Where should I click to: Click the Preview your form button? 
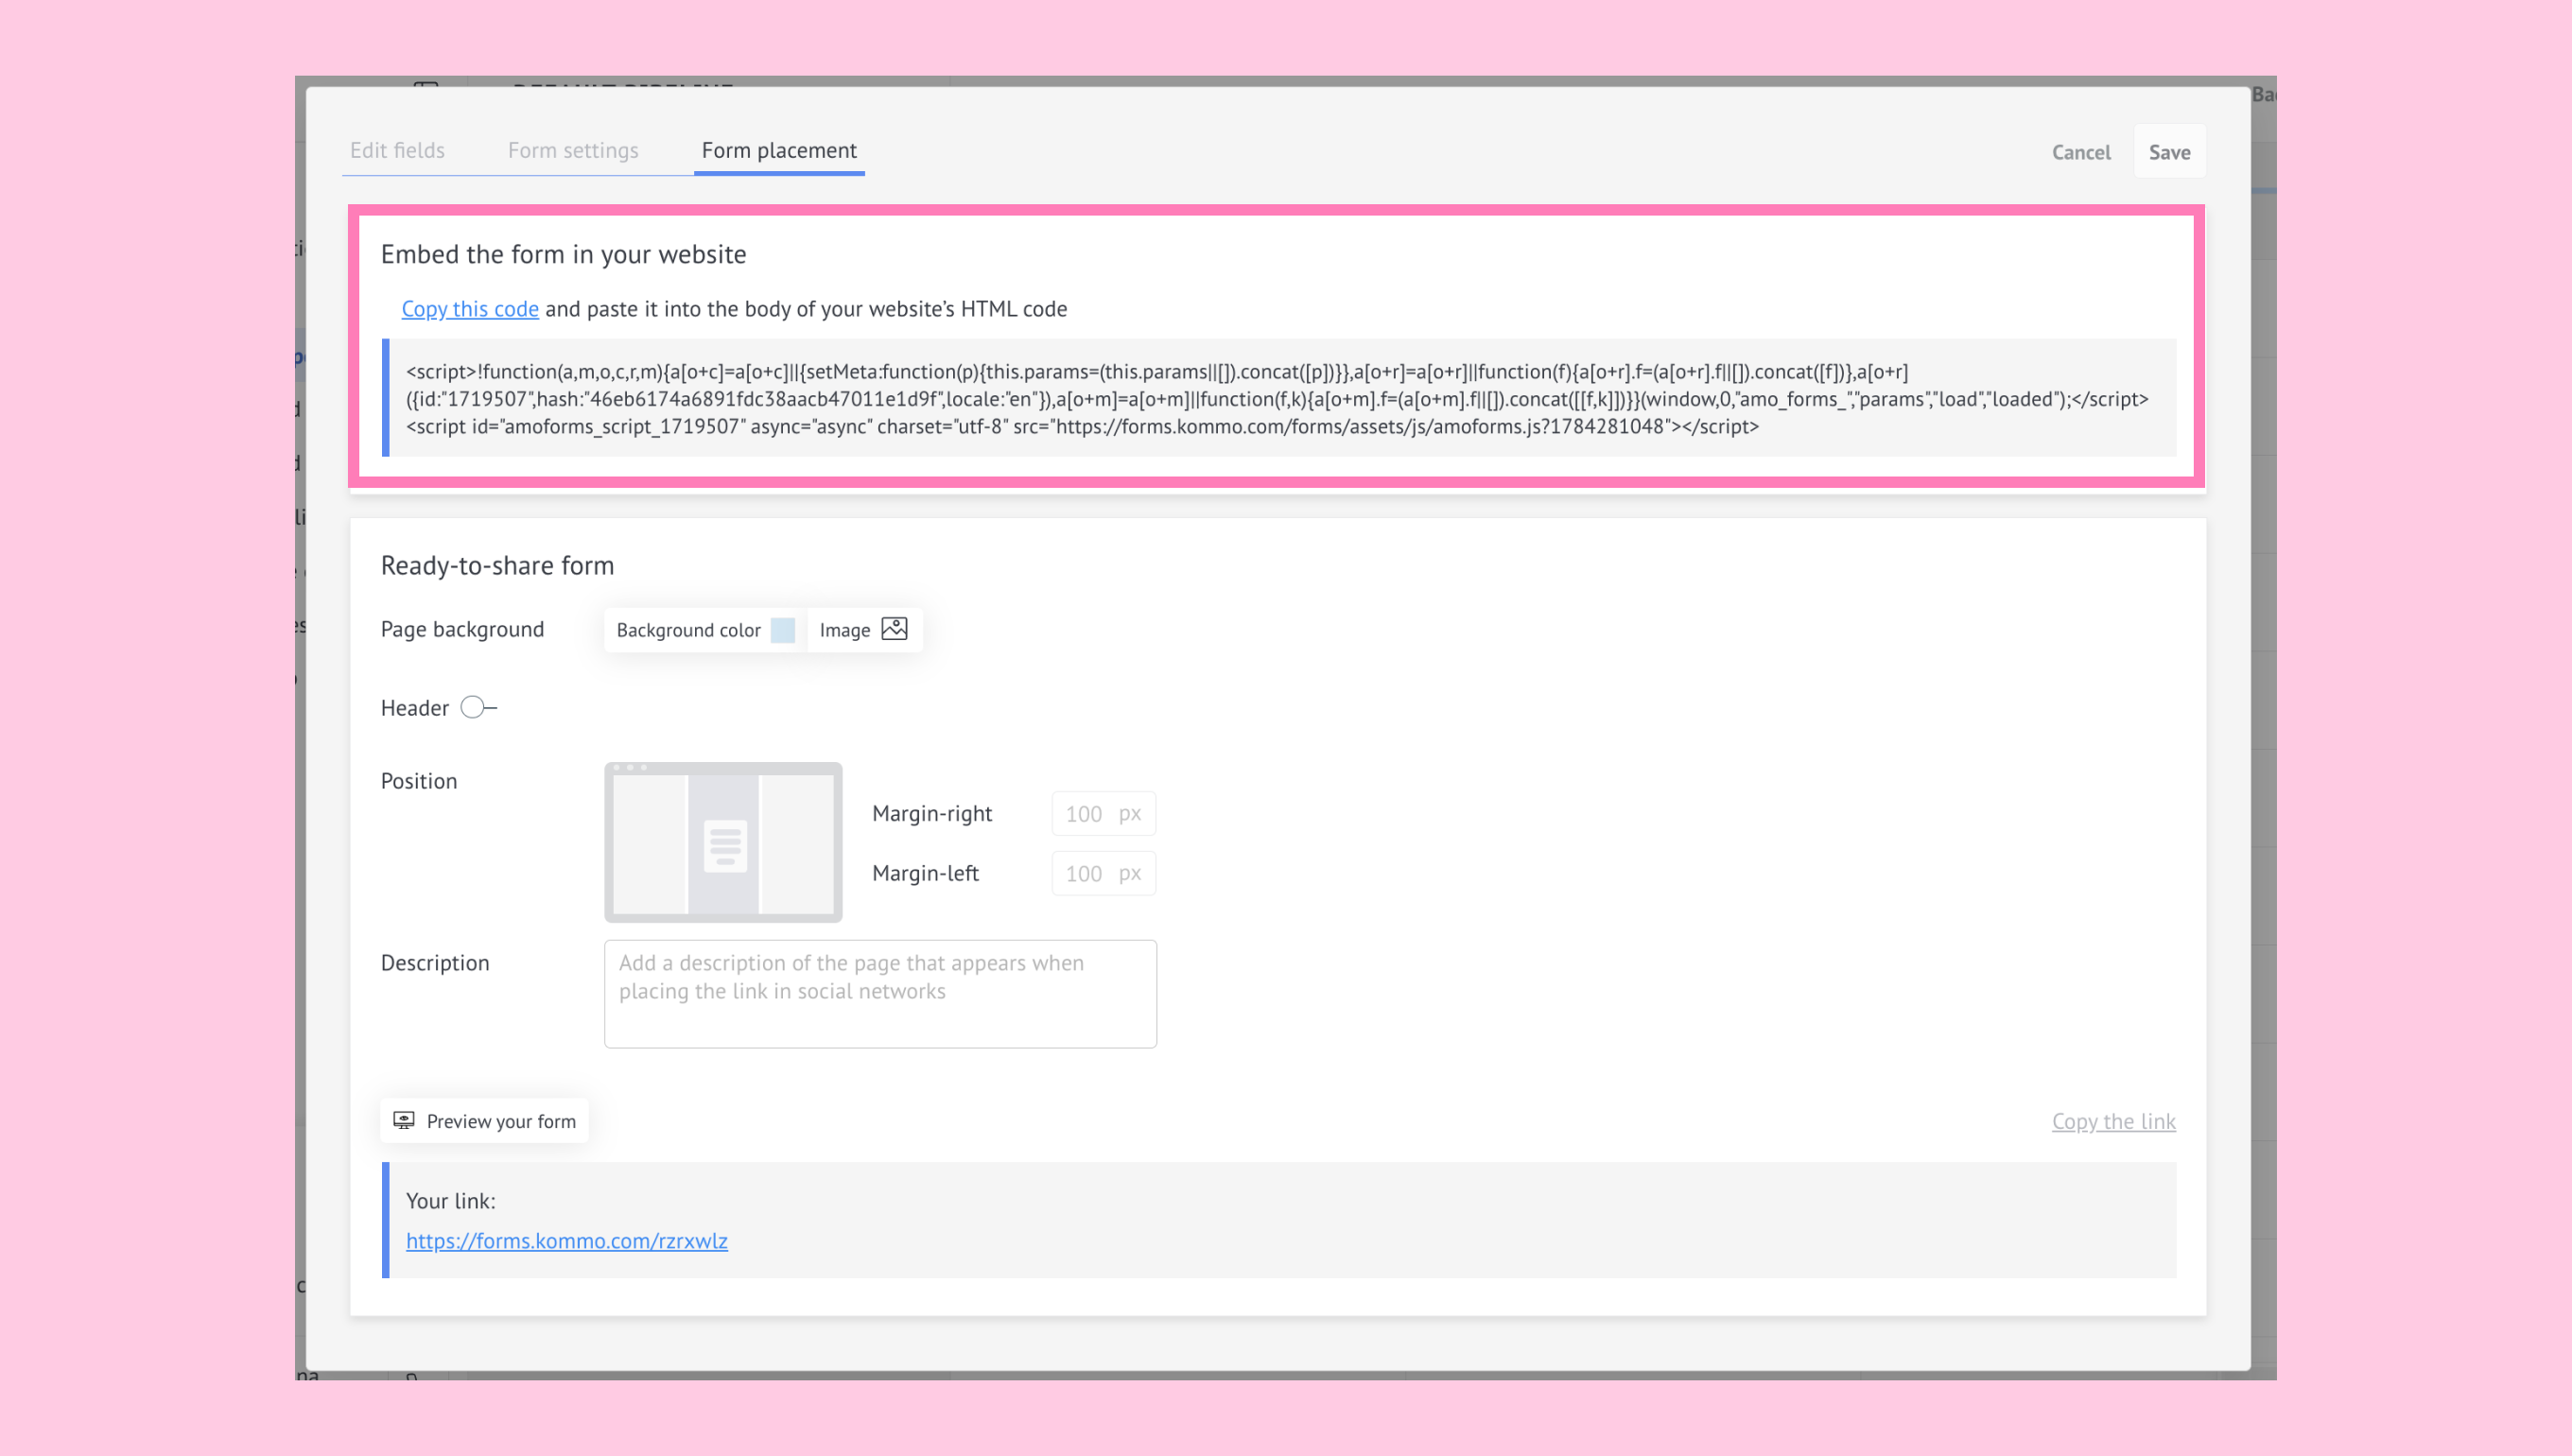(x=484, y=1121)
